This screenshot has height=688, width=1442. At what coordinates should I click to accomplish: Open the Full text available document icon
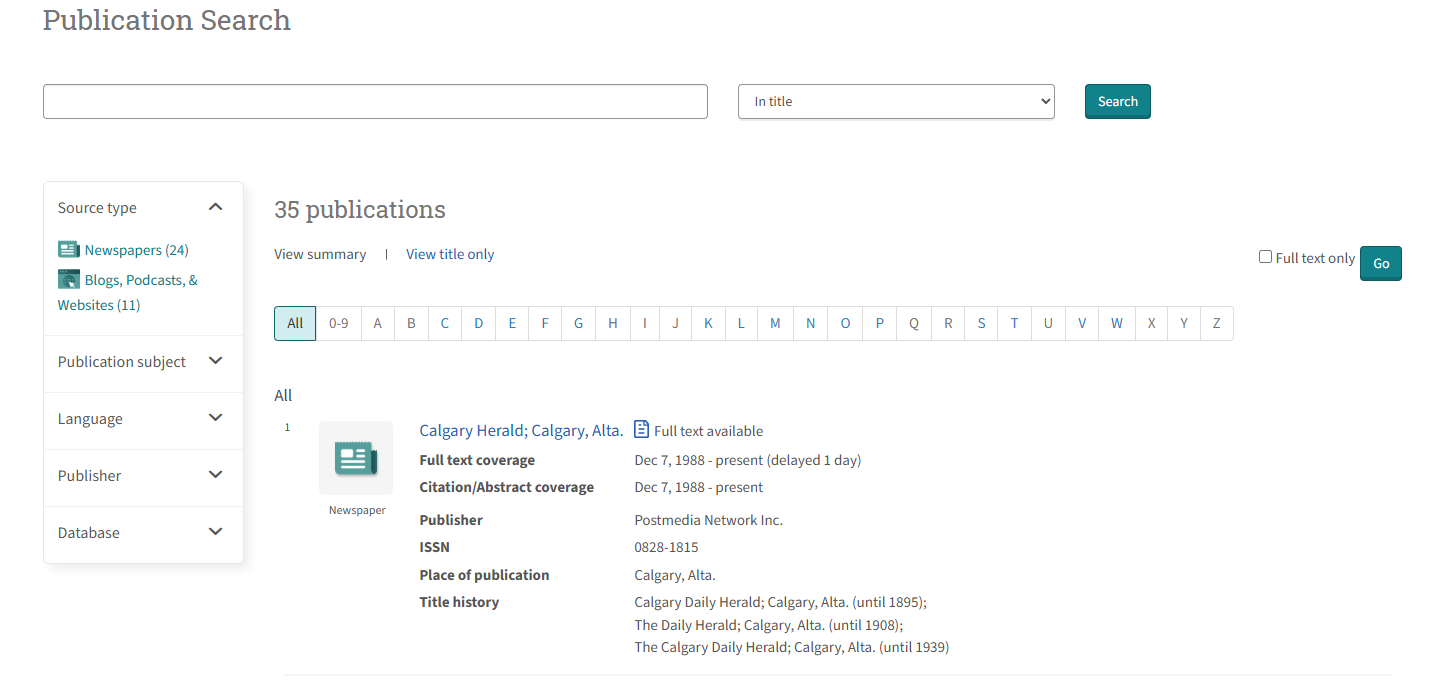(641, 430)
